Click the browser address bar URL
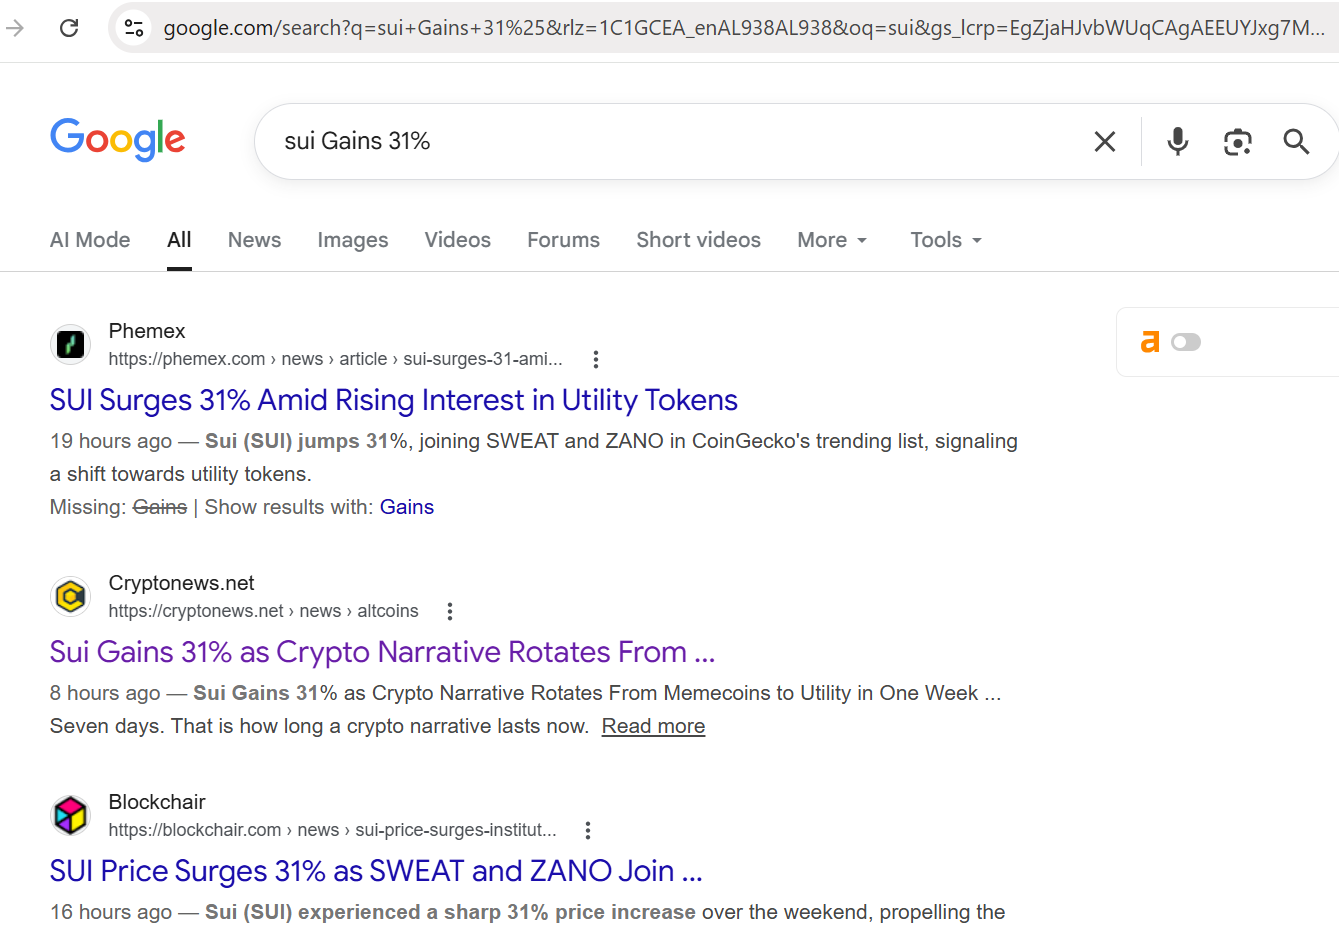The height and width of the screenshot is (937, 1339). click(744, 28)
